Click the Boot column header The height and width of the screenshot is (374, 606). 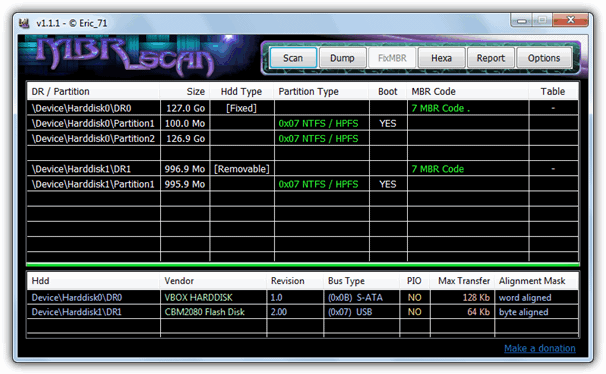point(388,92)
